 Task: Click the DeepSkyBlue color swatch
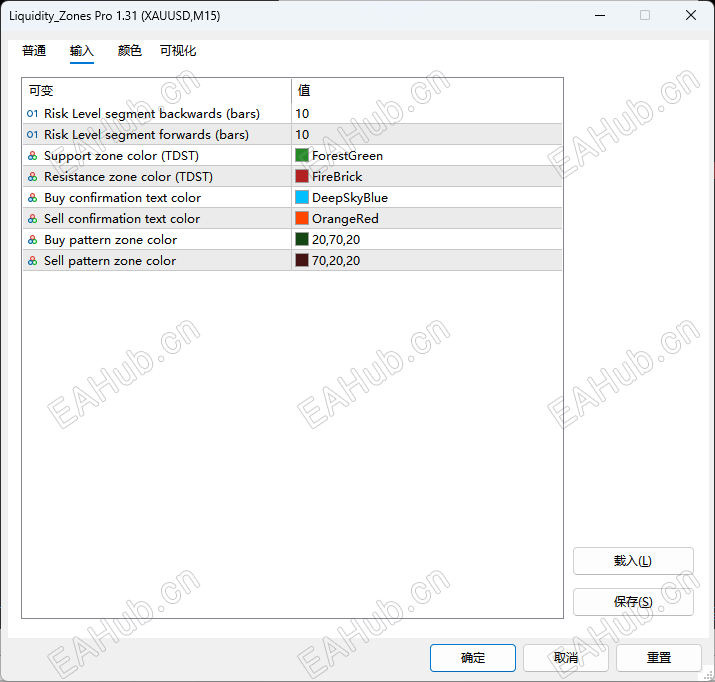point(302,197)
